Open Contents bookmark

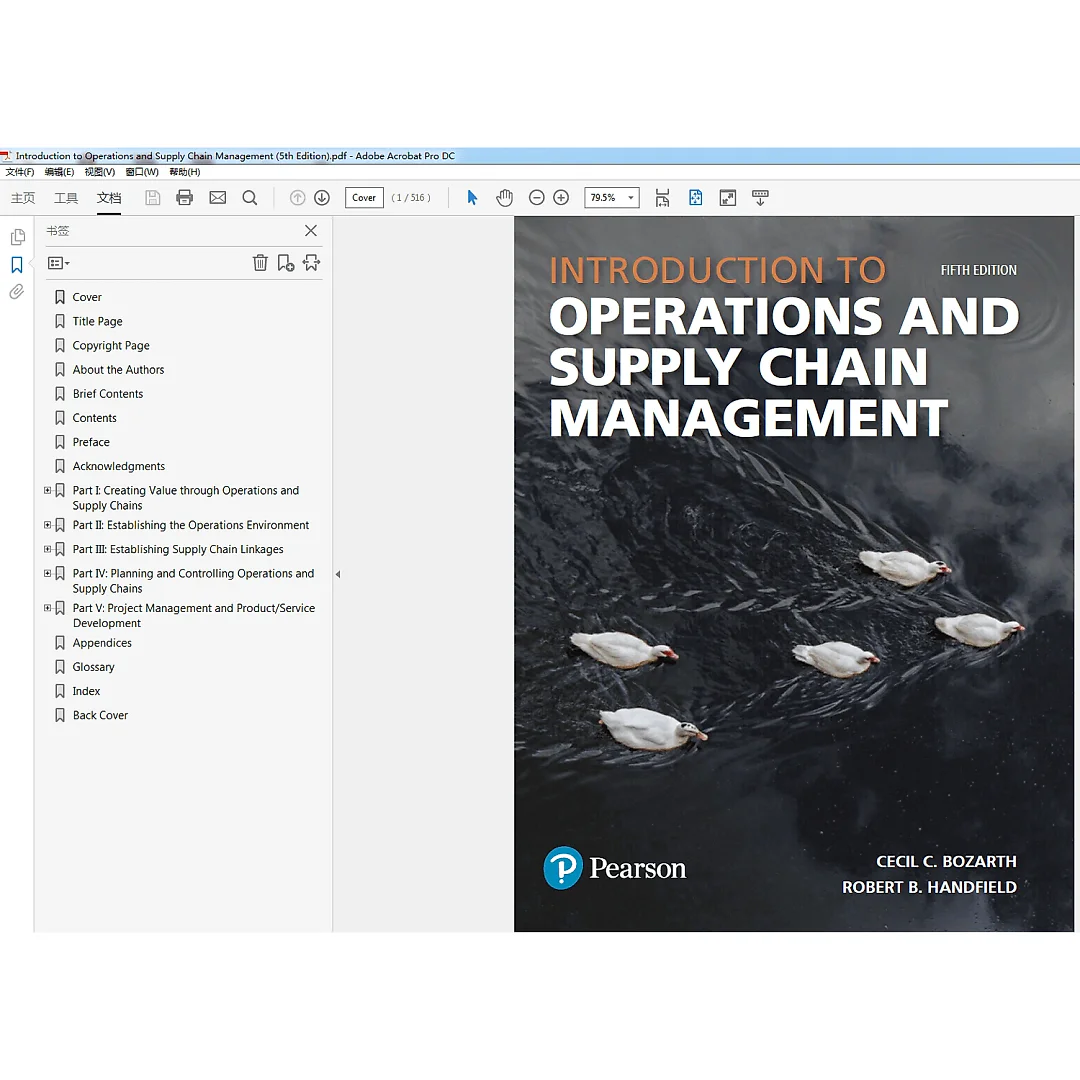[94, 418]
